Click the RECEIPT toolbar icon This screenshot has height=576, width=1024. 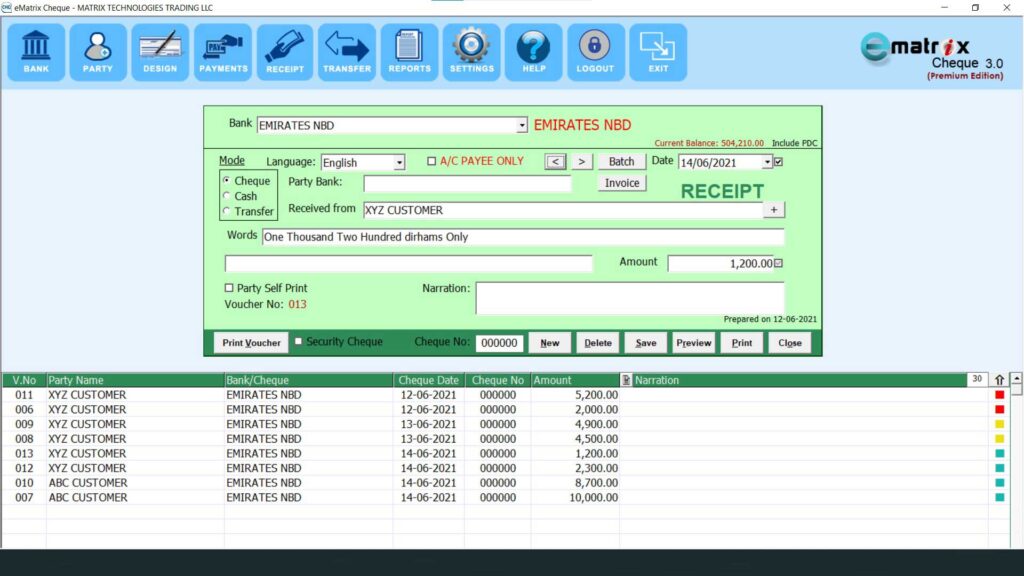point(285,51)
